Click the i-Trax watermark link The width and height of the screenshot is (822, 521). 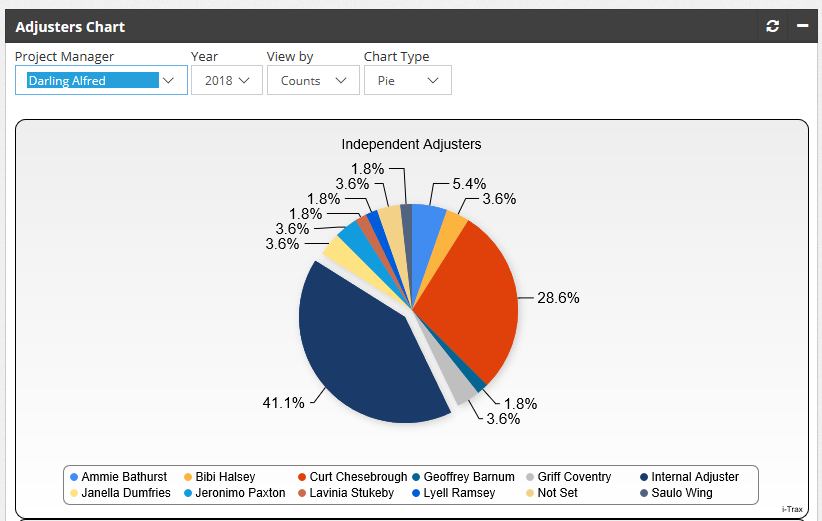pyautogui.click(x=792, y=509)
